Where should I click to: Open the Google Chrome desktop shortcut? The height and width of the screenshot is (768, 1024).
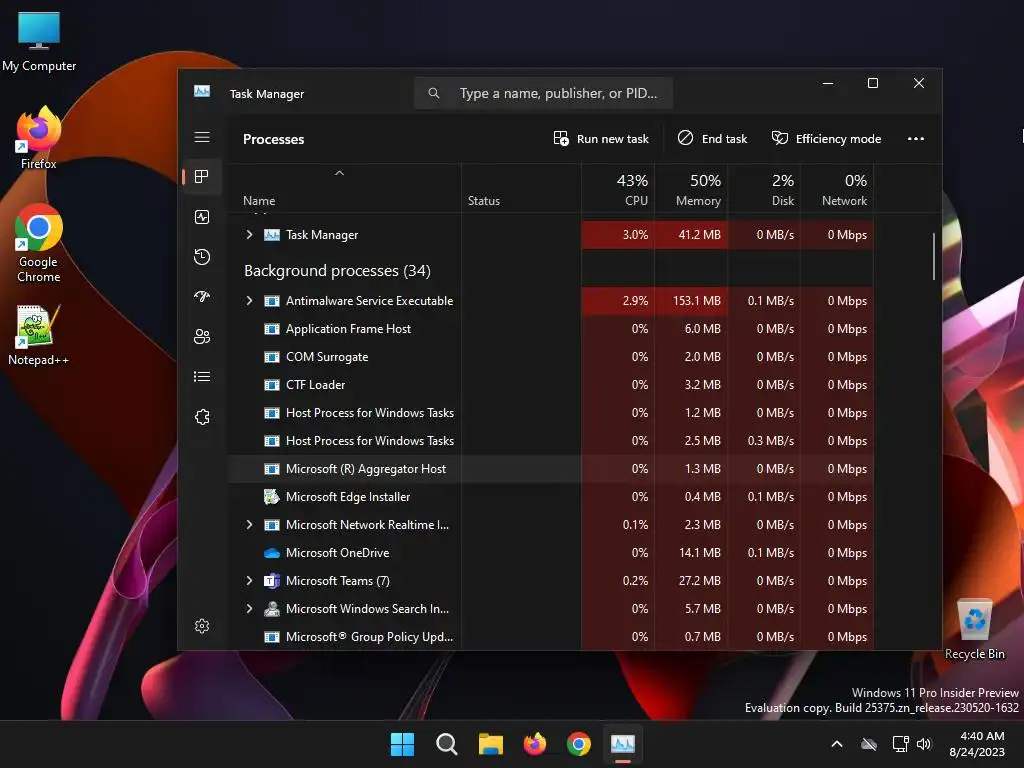(x=39, y=243)
